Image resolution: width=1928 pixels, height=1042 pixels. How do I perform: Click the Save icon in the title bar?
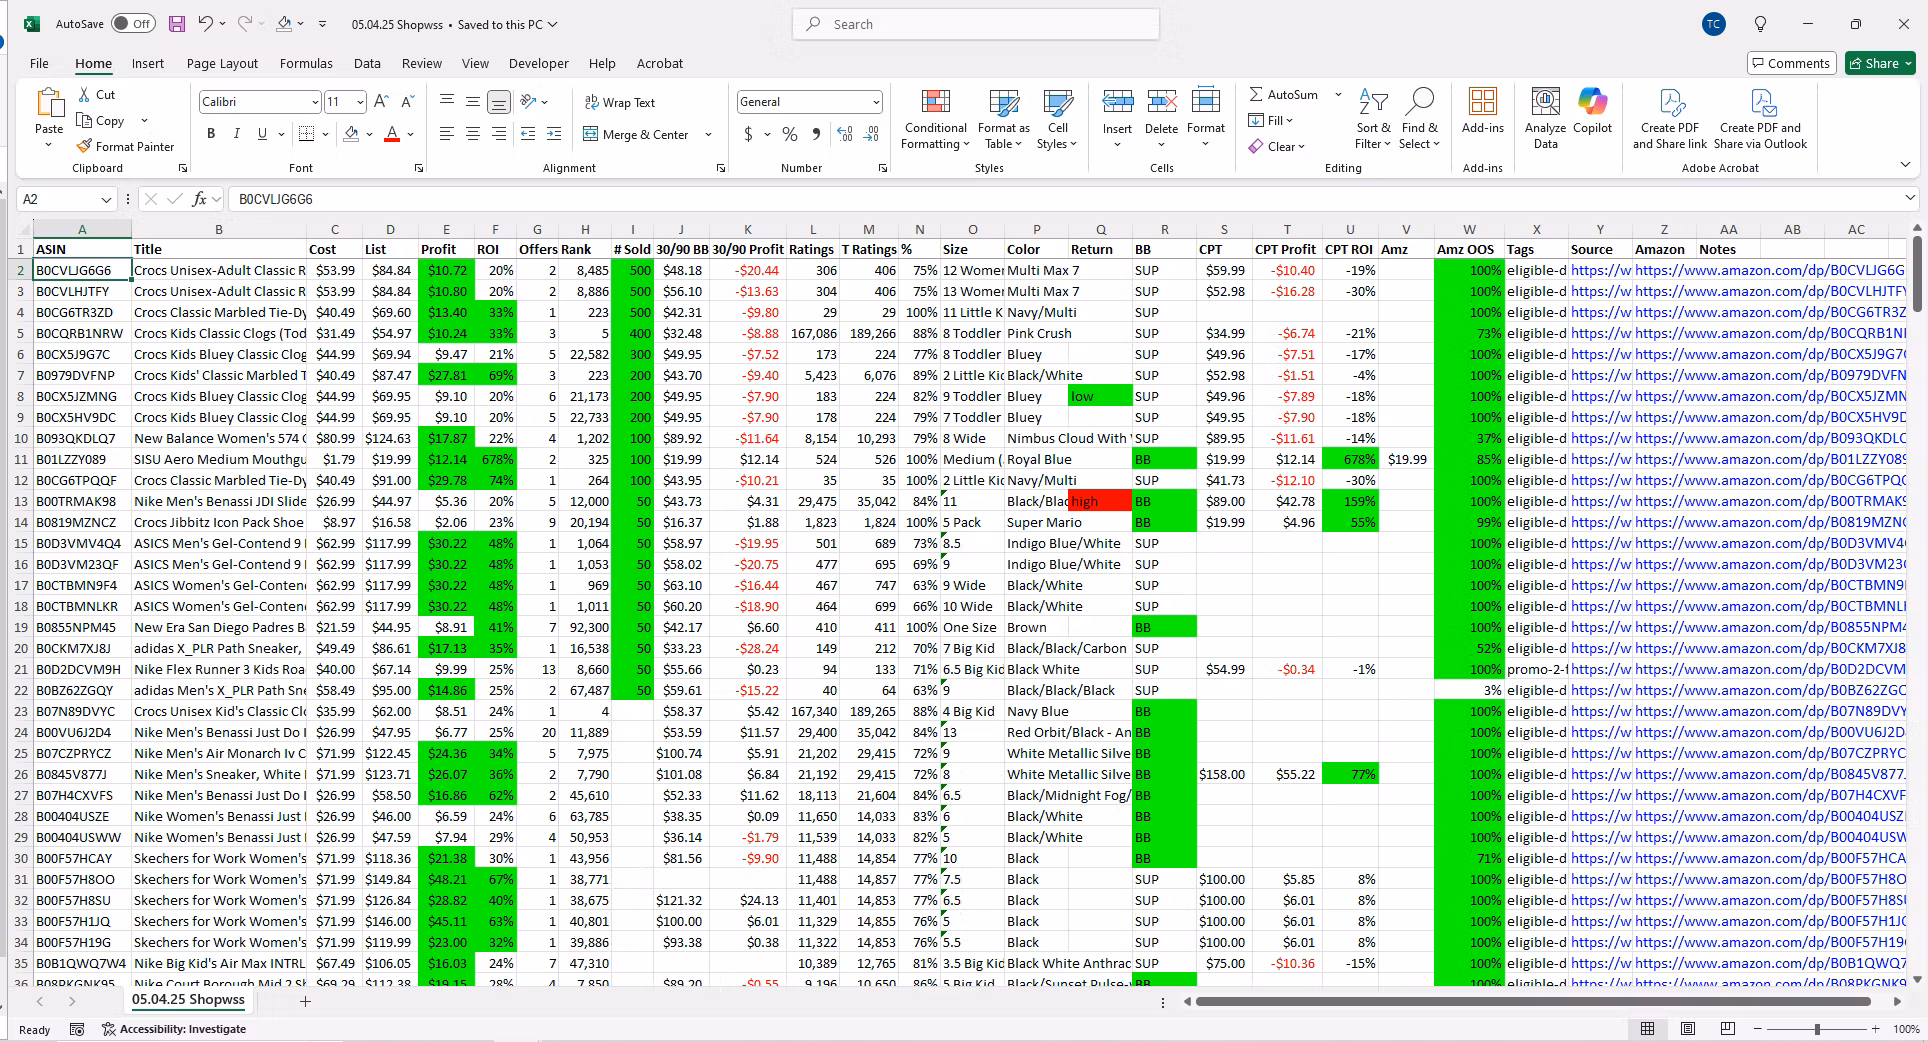(x=177, y=24)
